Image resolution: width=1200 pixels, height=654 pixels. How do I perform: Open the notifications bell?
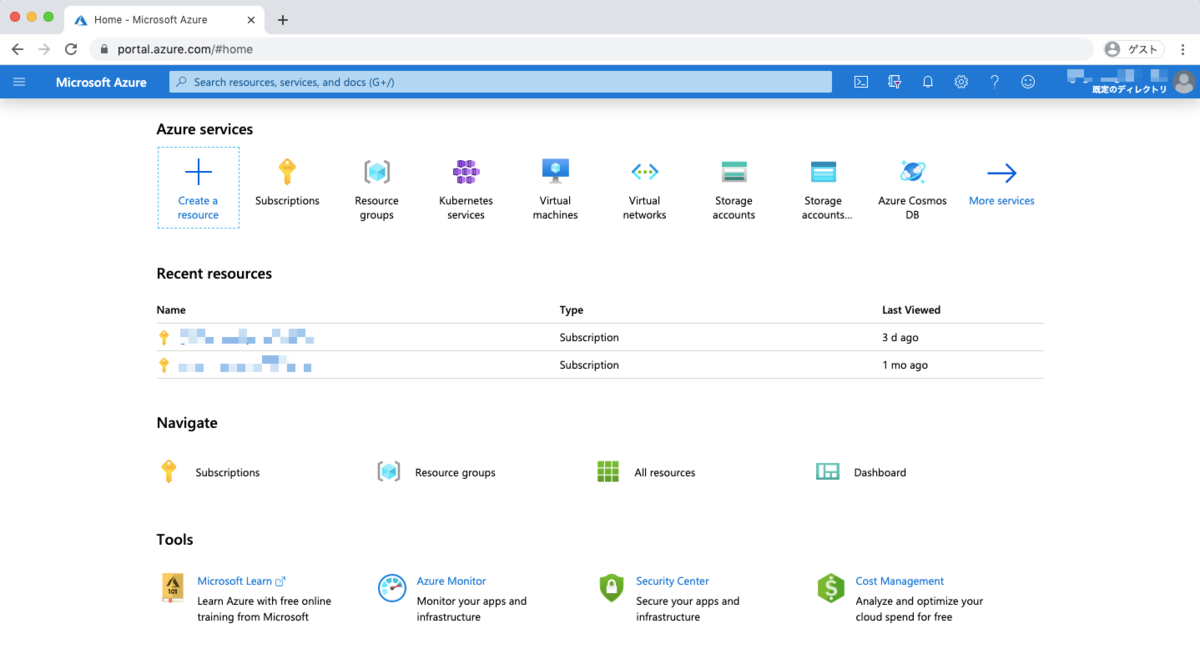(x=928, y=82)
